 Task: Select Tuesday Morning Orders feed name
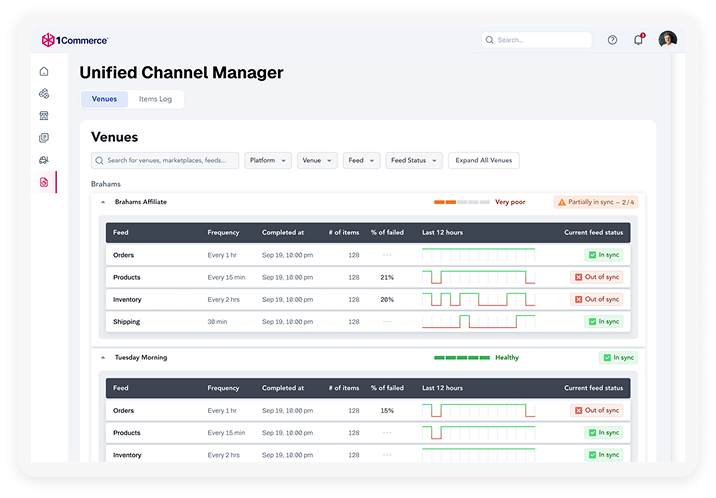point(123,411)
